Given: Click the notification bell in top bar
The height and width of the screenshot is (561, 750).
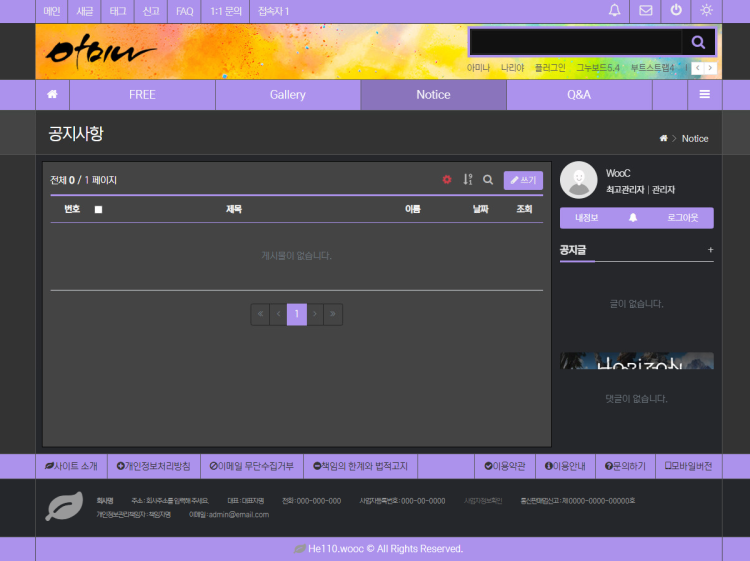Looking at the screenshot, I should [x=614, y=11].
